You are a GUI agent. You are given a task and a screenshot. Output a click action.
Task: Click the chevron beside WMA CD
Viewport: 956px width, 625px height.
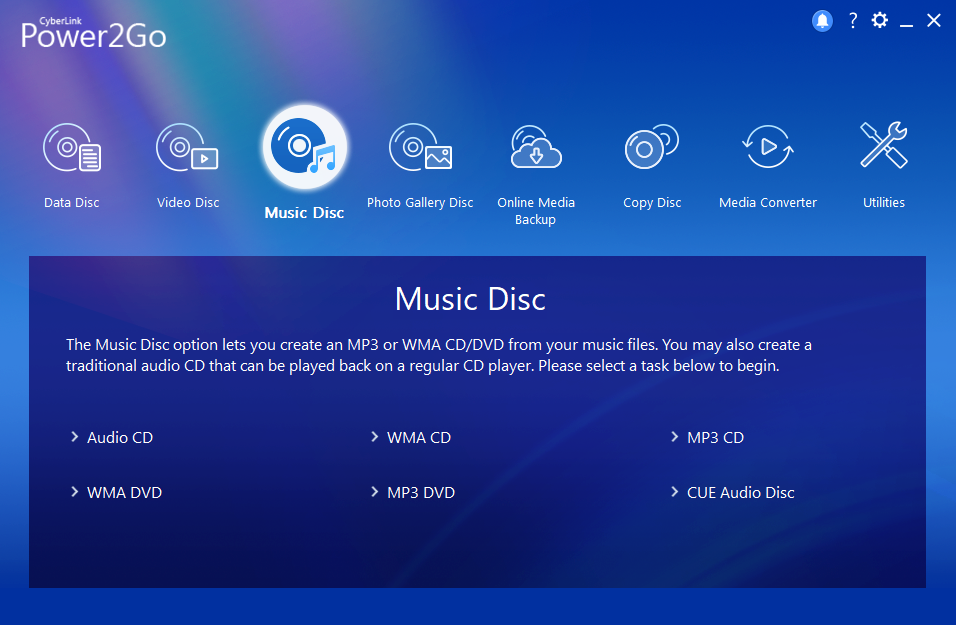374,437
